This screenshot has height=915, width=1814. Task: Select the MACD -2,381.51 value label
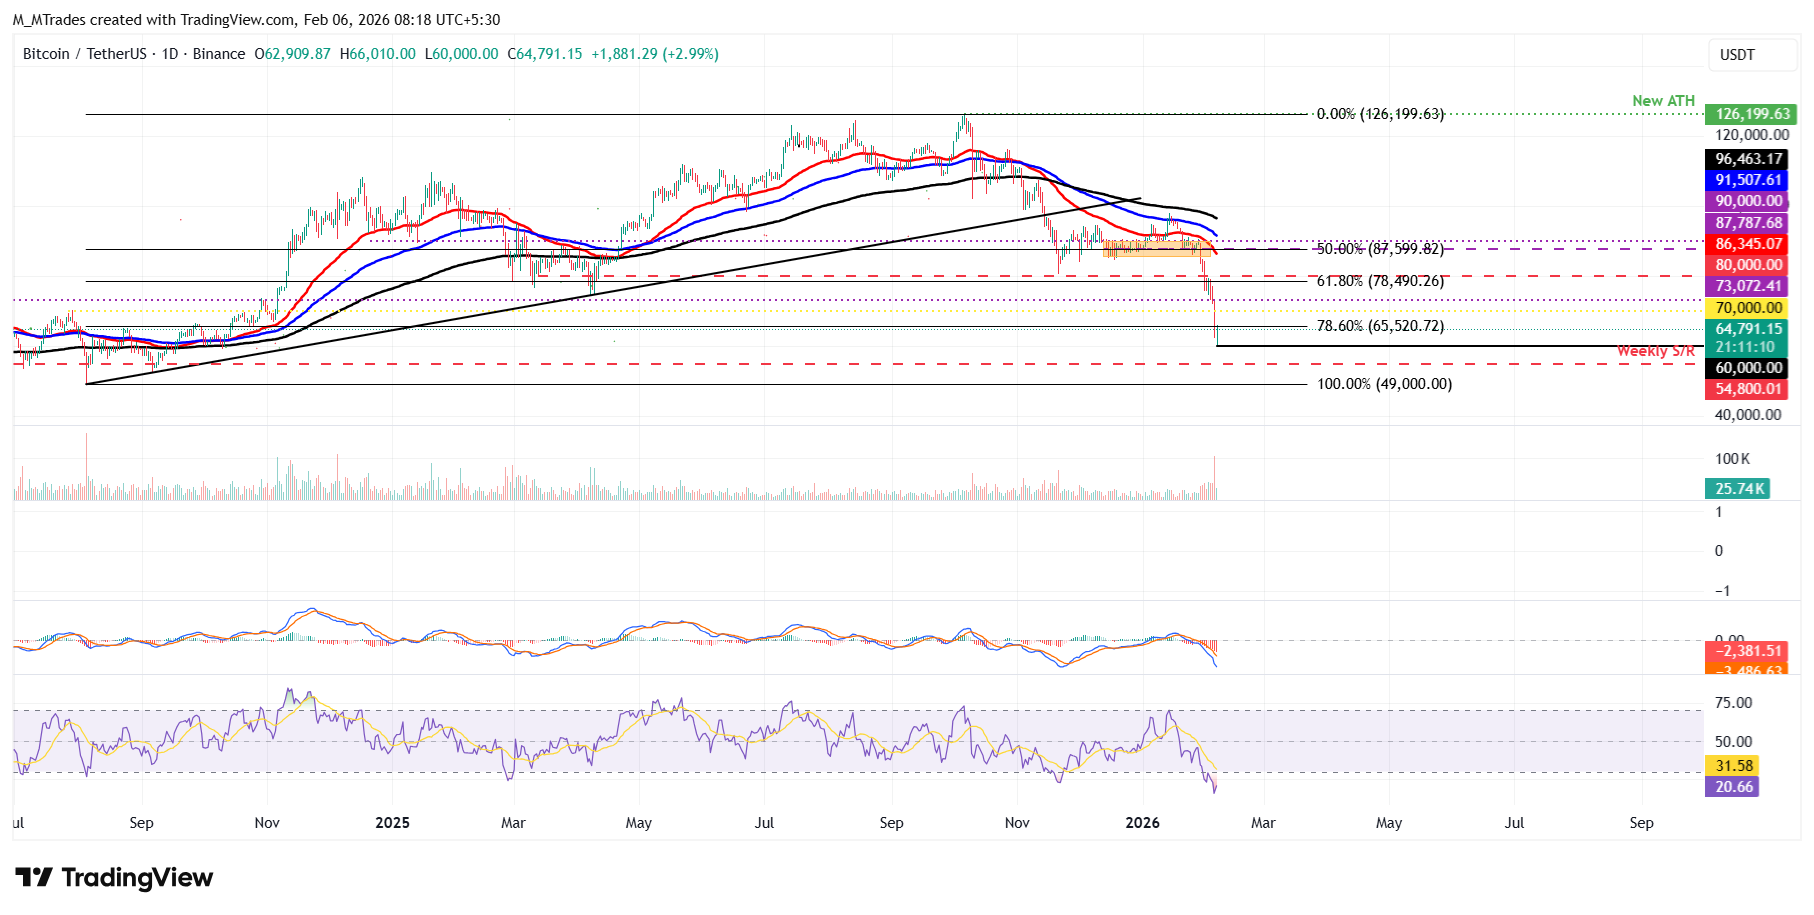point(1747,651)
